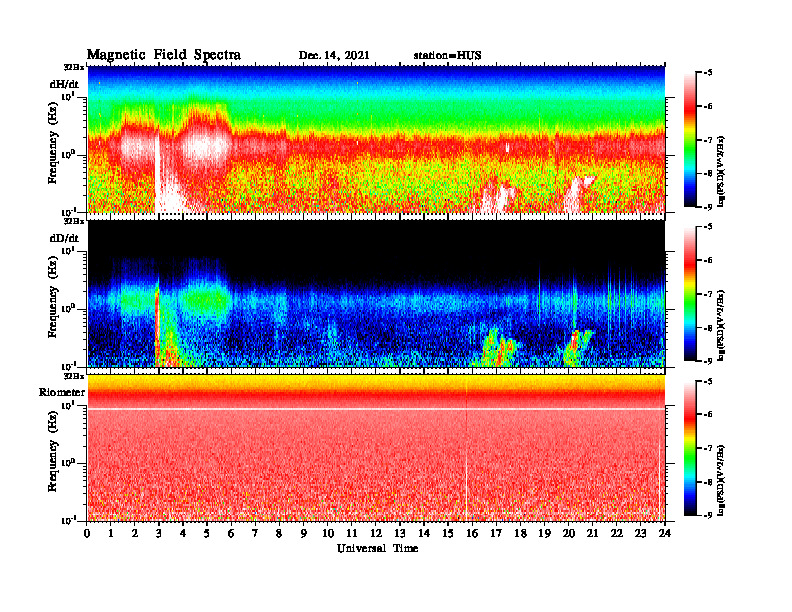Click hour tick label '9' on time axis
This screenshot has height=612, width=792.
304,534
